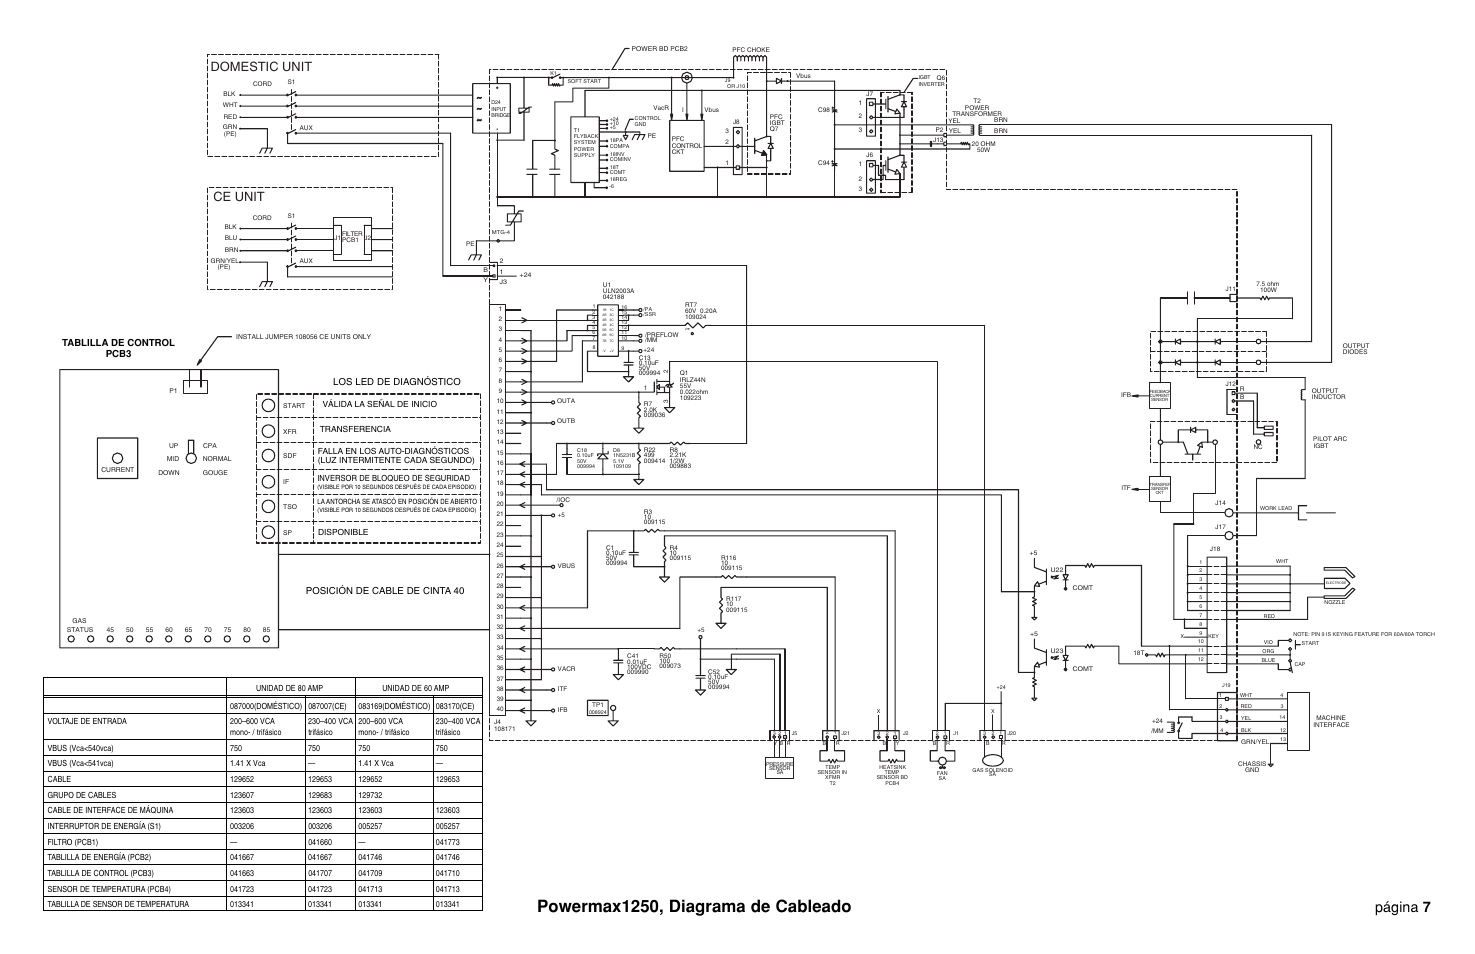Click the START diagnostic LED circle
Image resolution: width=1475 pixels, height=954 pixels.
[x=269, y=406]
